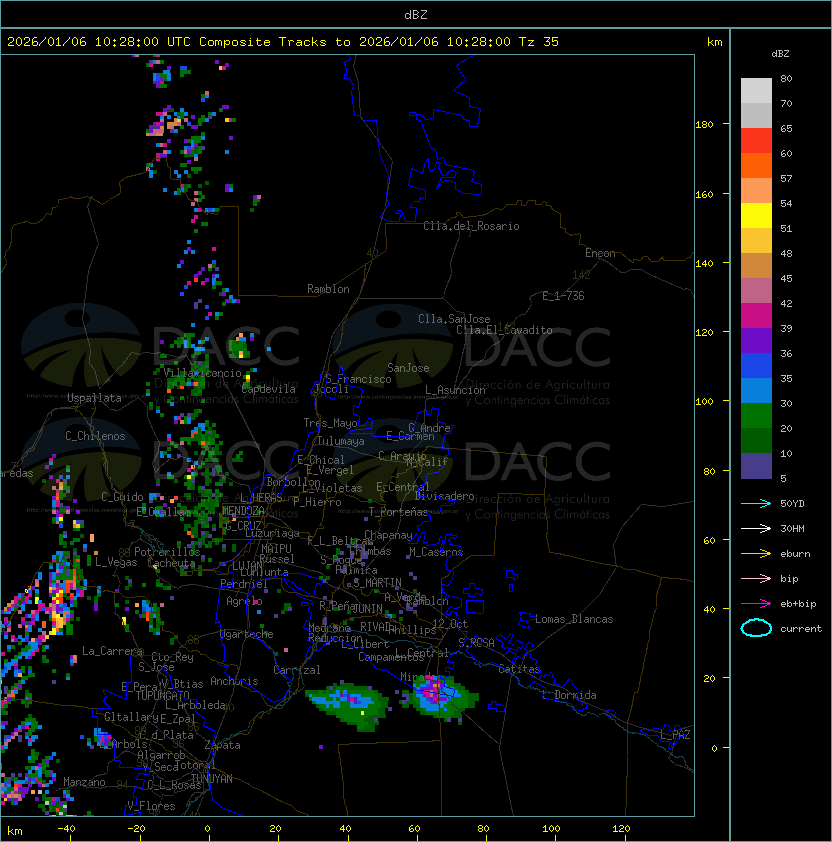This screenshot has height=842, width=832.
Task: Click the 'Tres_Mayo' place label
Action: tap(330, 423)
